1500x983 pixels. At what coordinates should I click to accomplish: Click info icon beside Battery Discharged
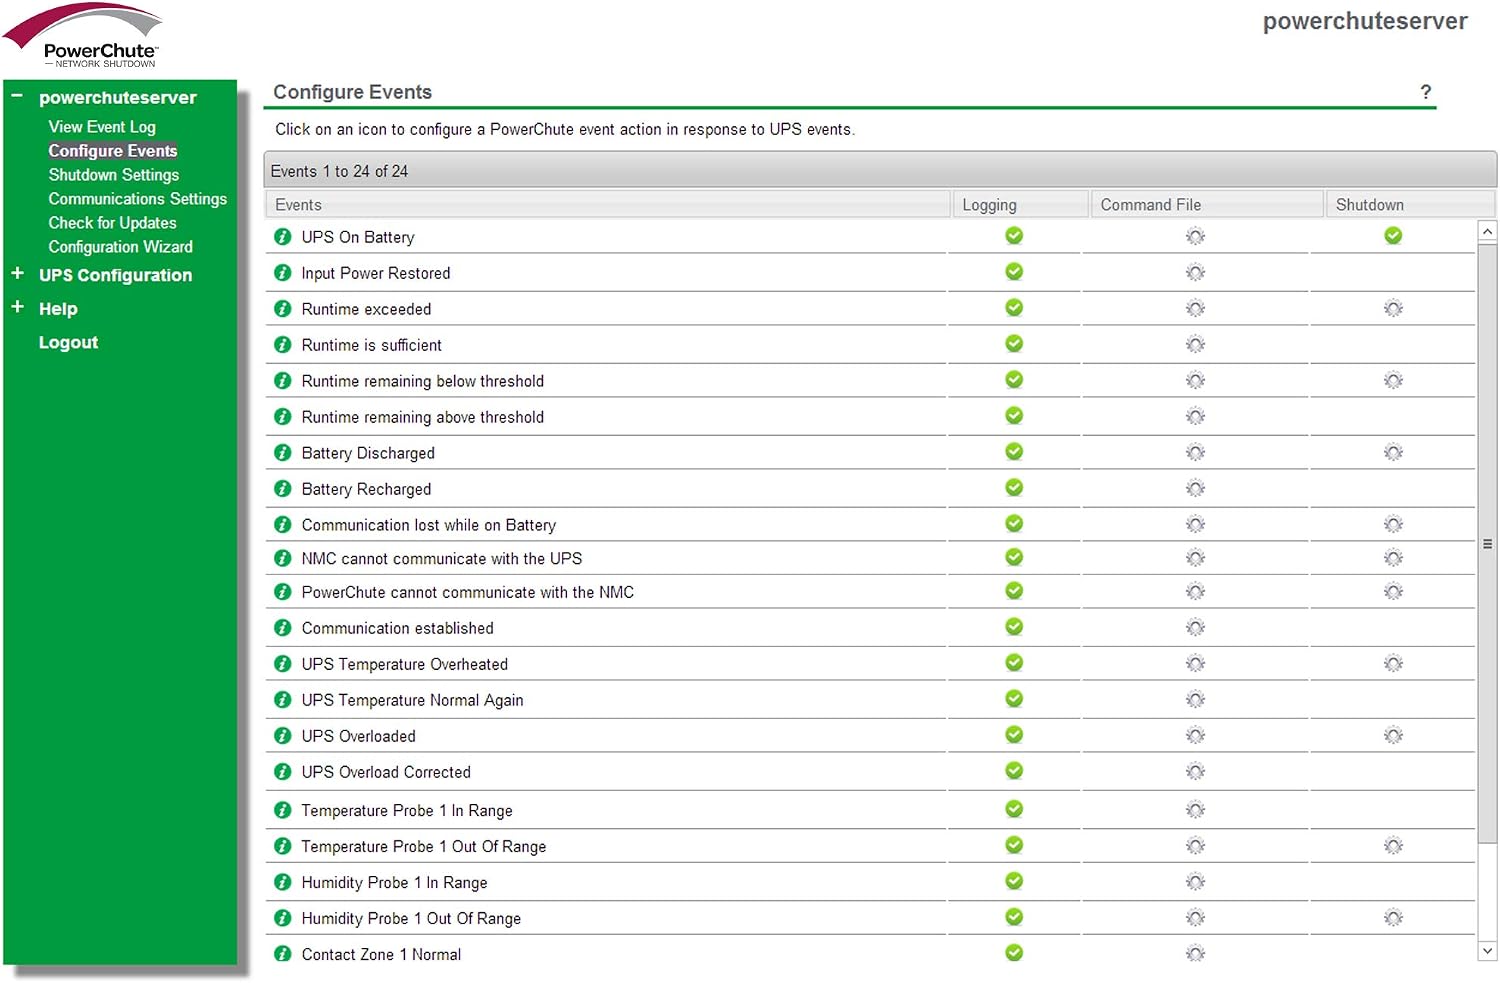[x=283, y=453]
